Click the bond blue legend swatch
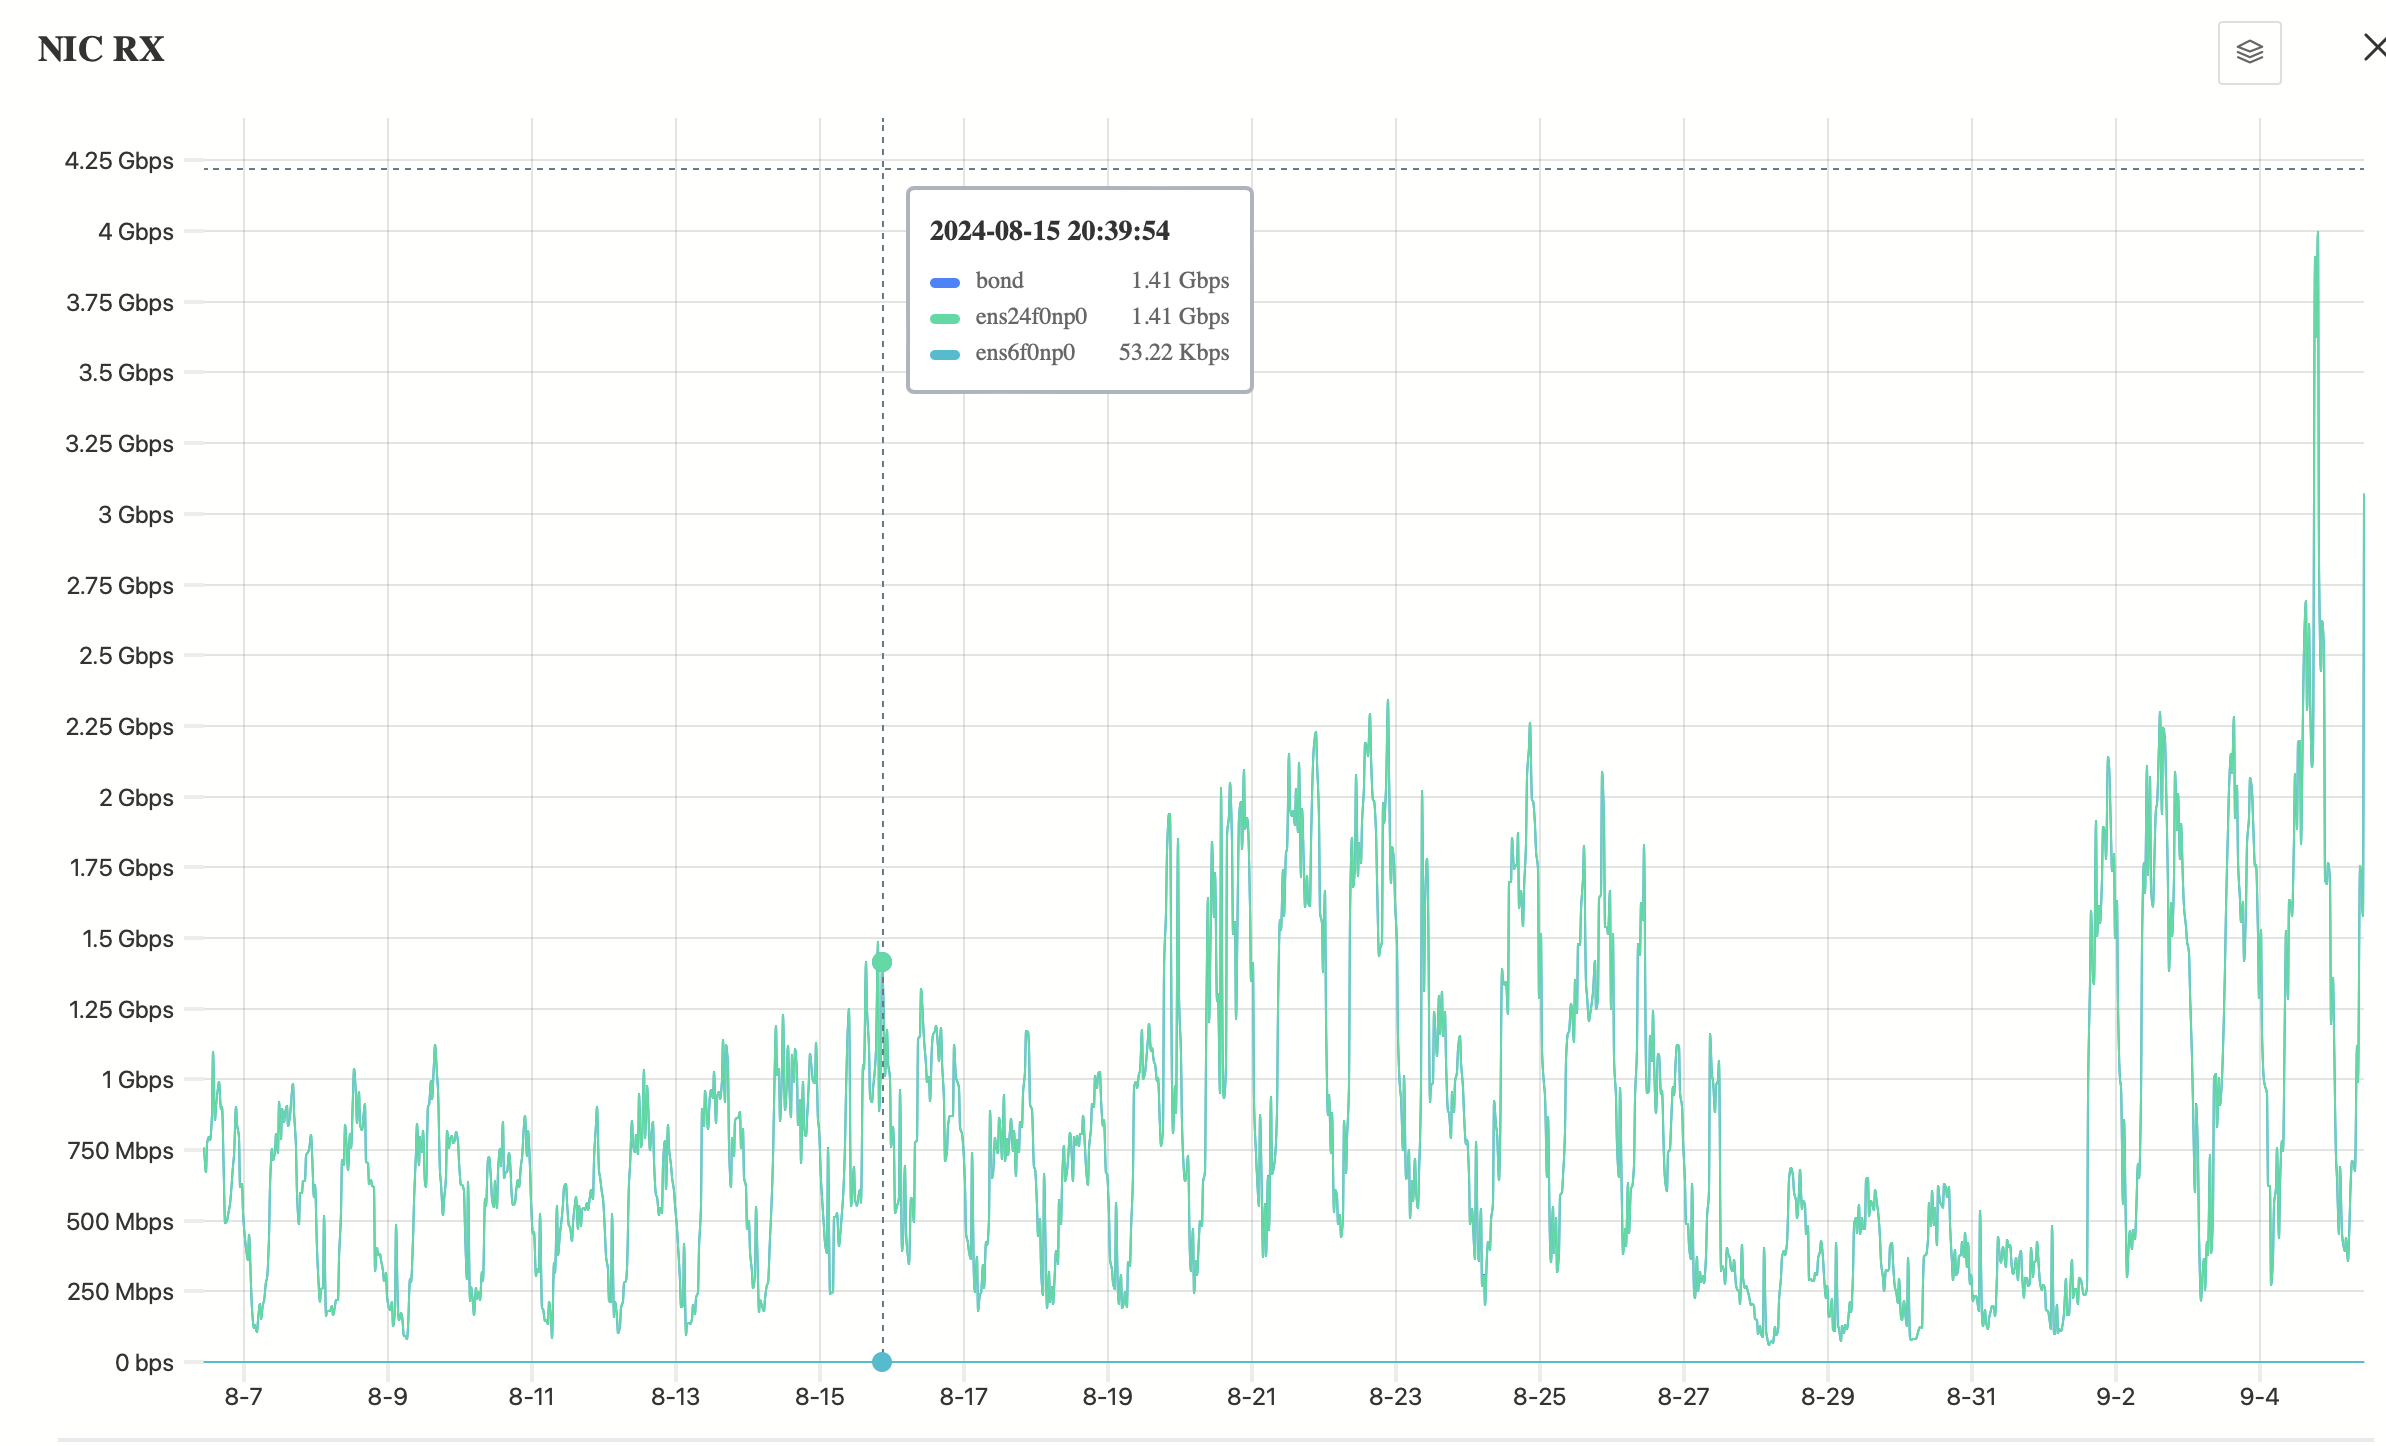 (x=944, y=282)
